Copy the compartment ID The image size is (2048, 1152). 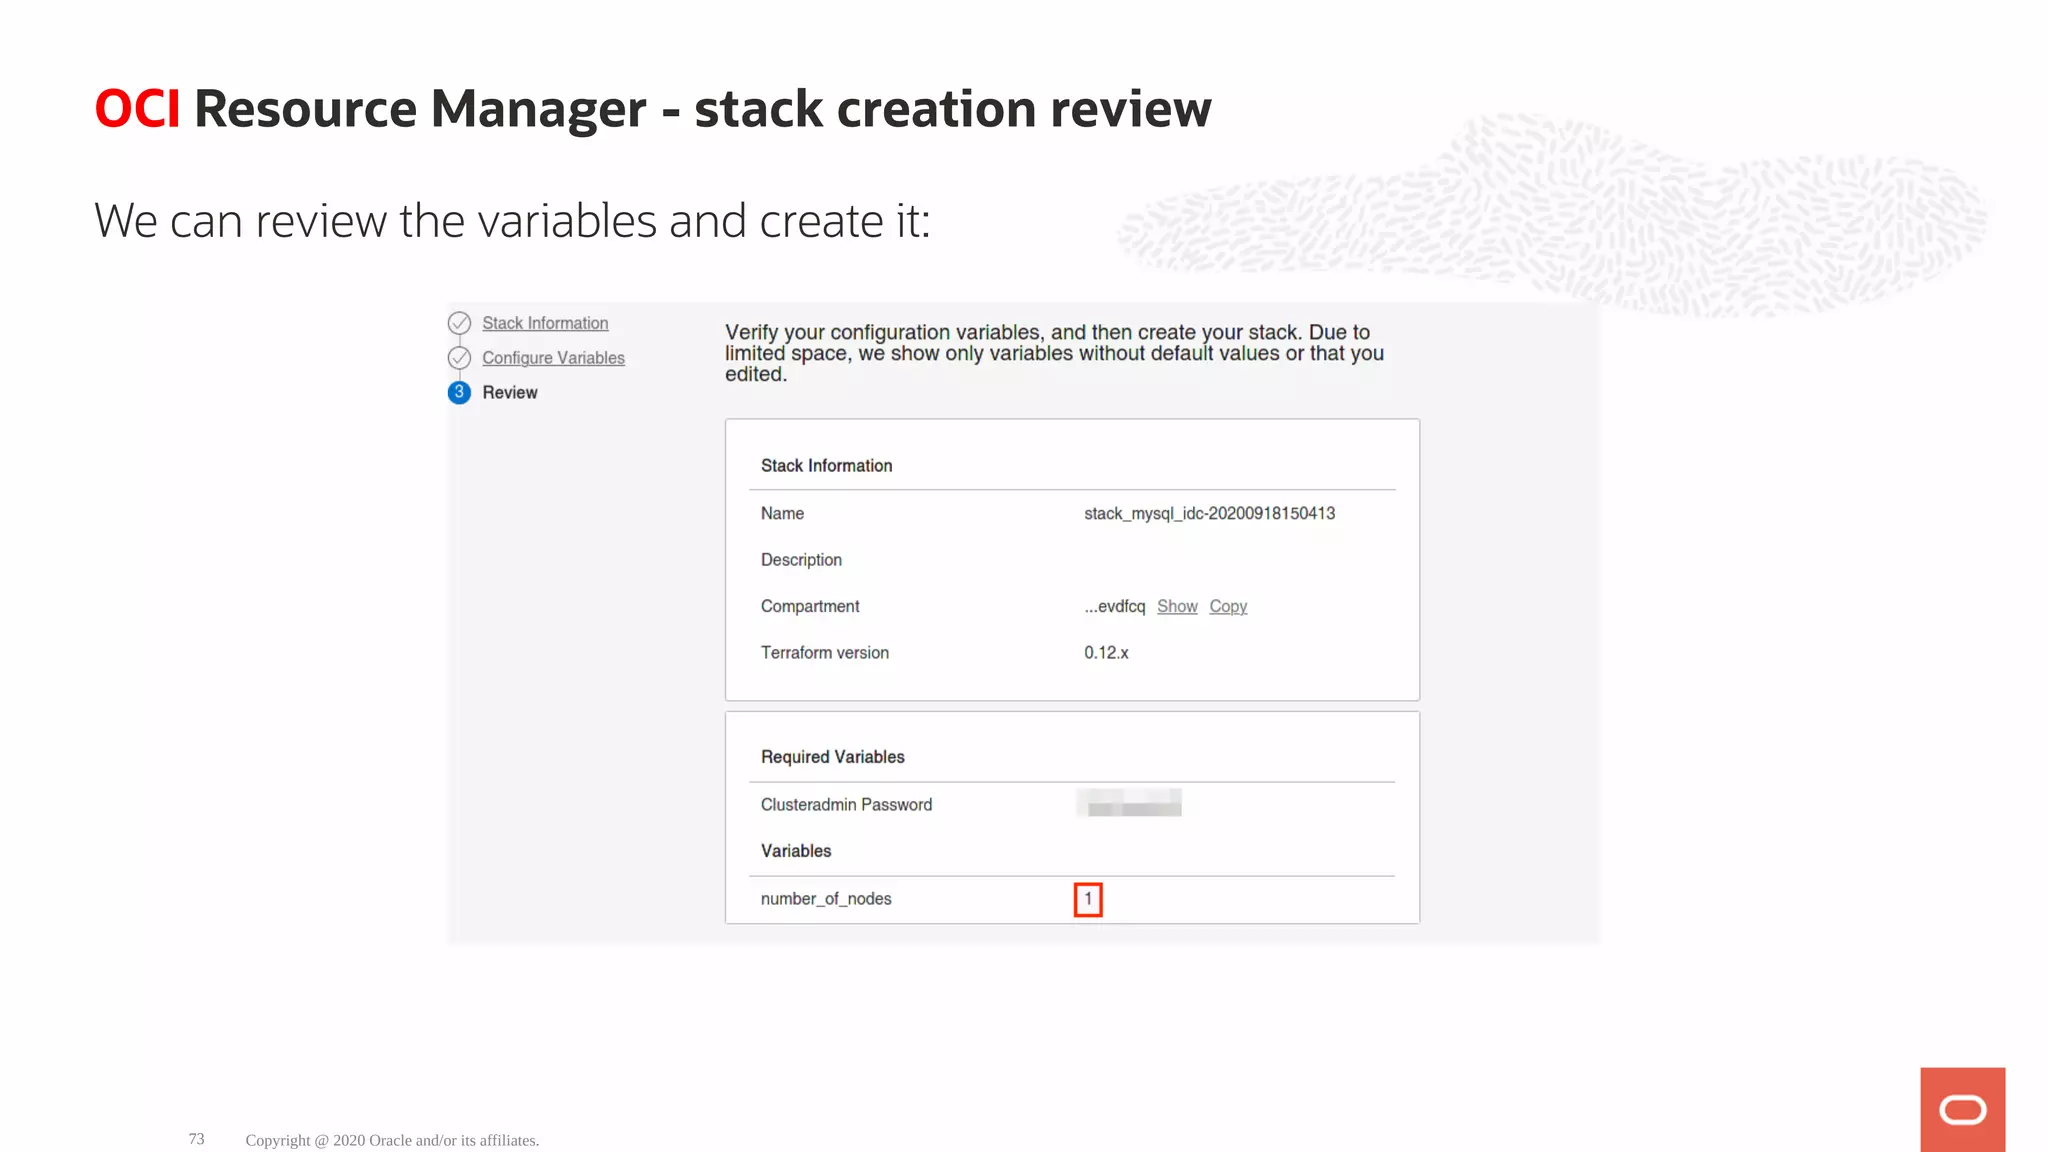click(1228, 606)
